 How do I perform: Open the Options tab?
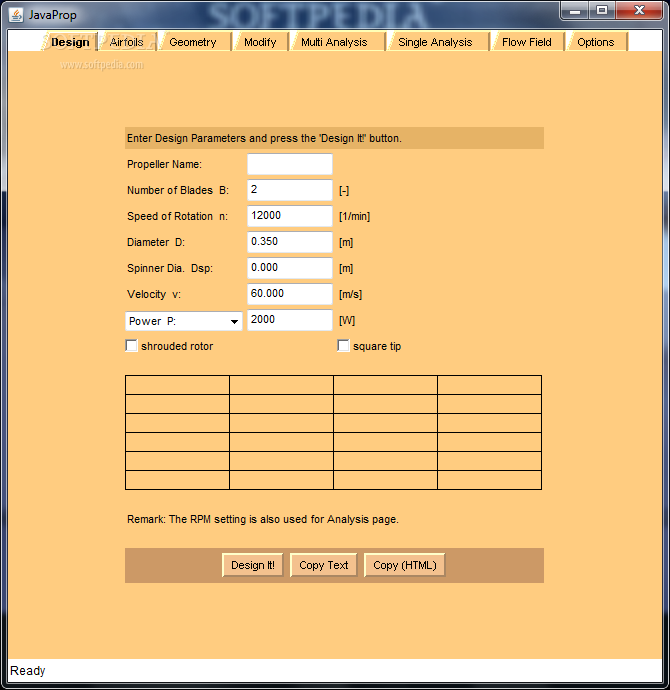(596, 42)
